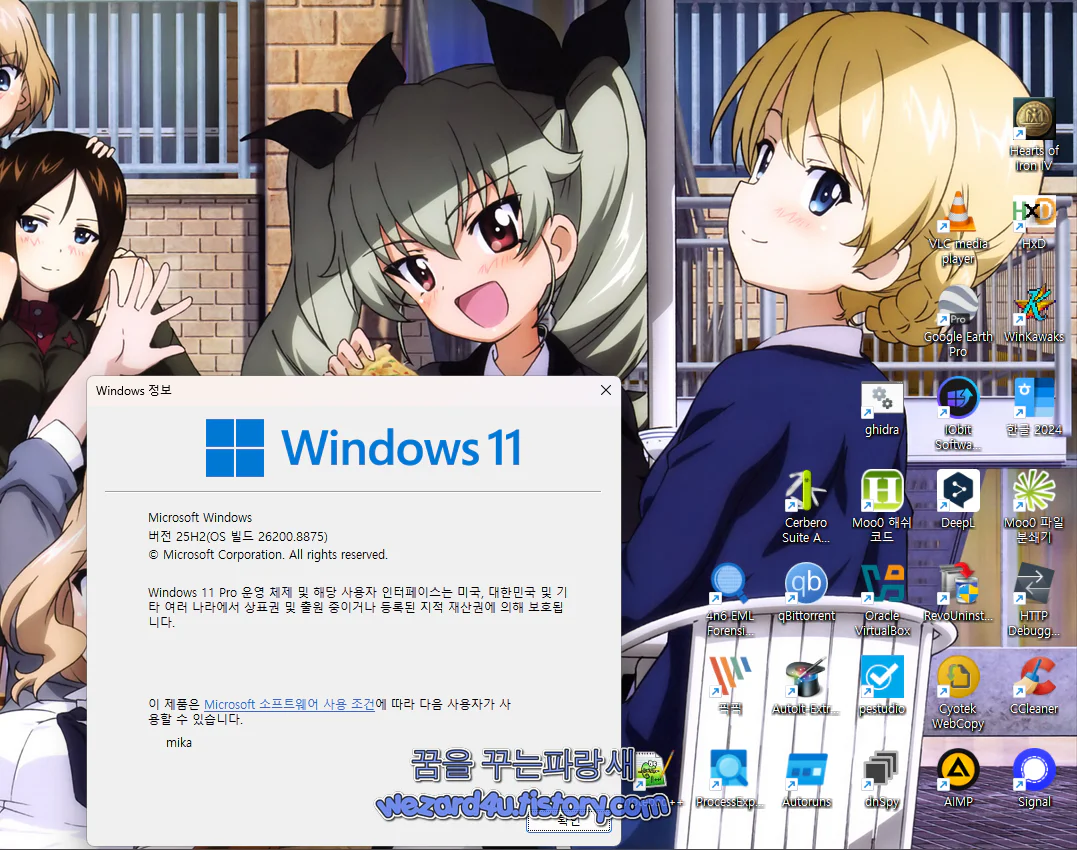Launch pestudio desktop icon
Image resolution: width=1077 pixels, height=850 pixels.
[x=882, y=685]
